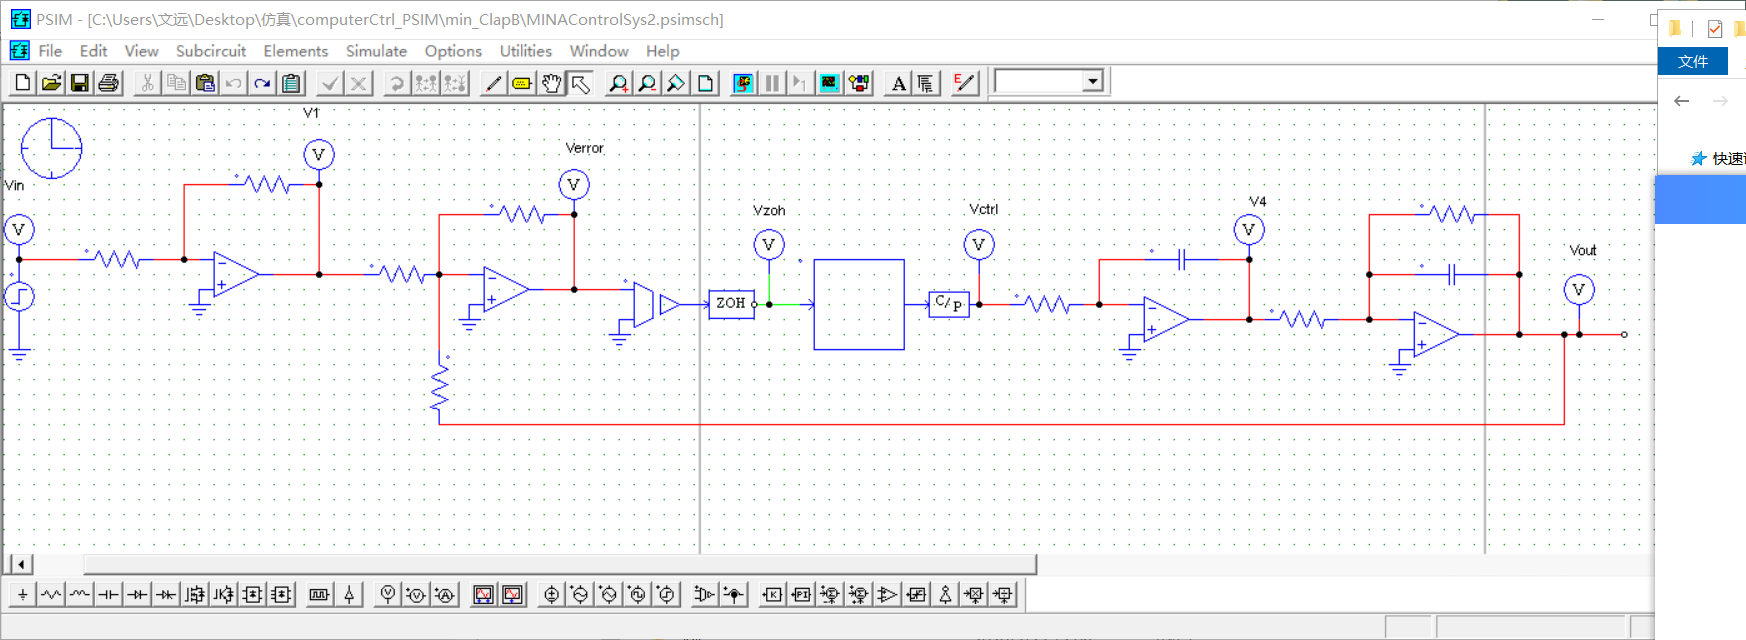1746x640 pixels.
Task: Click the New file icon
Action: click(x=22, y=83)
